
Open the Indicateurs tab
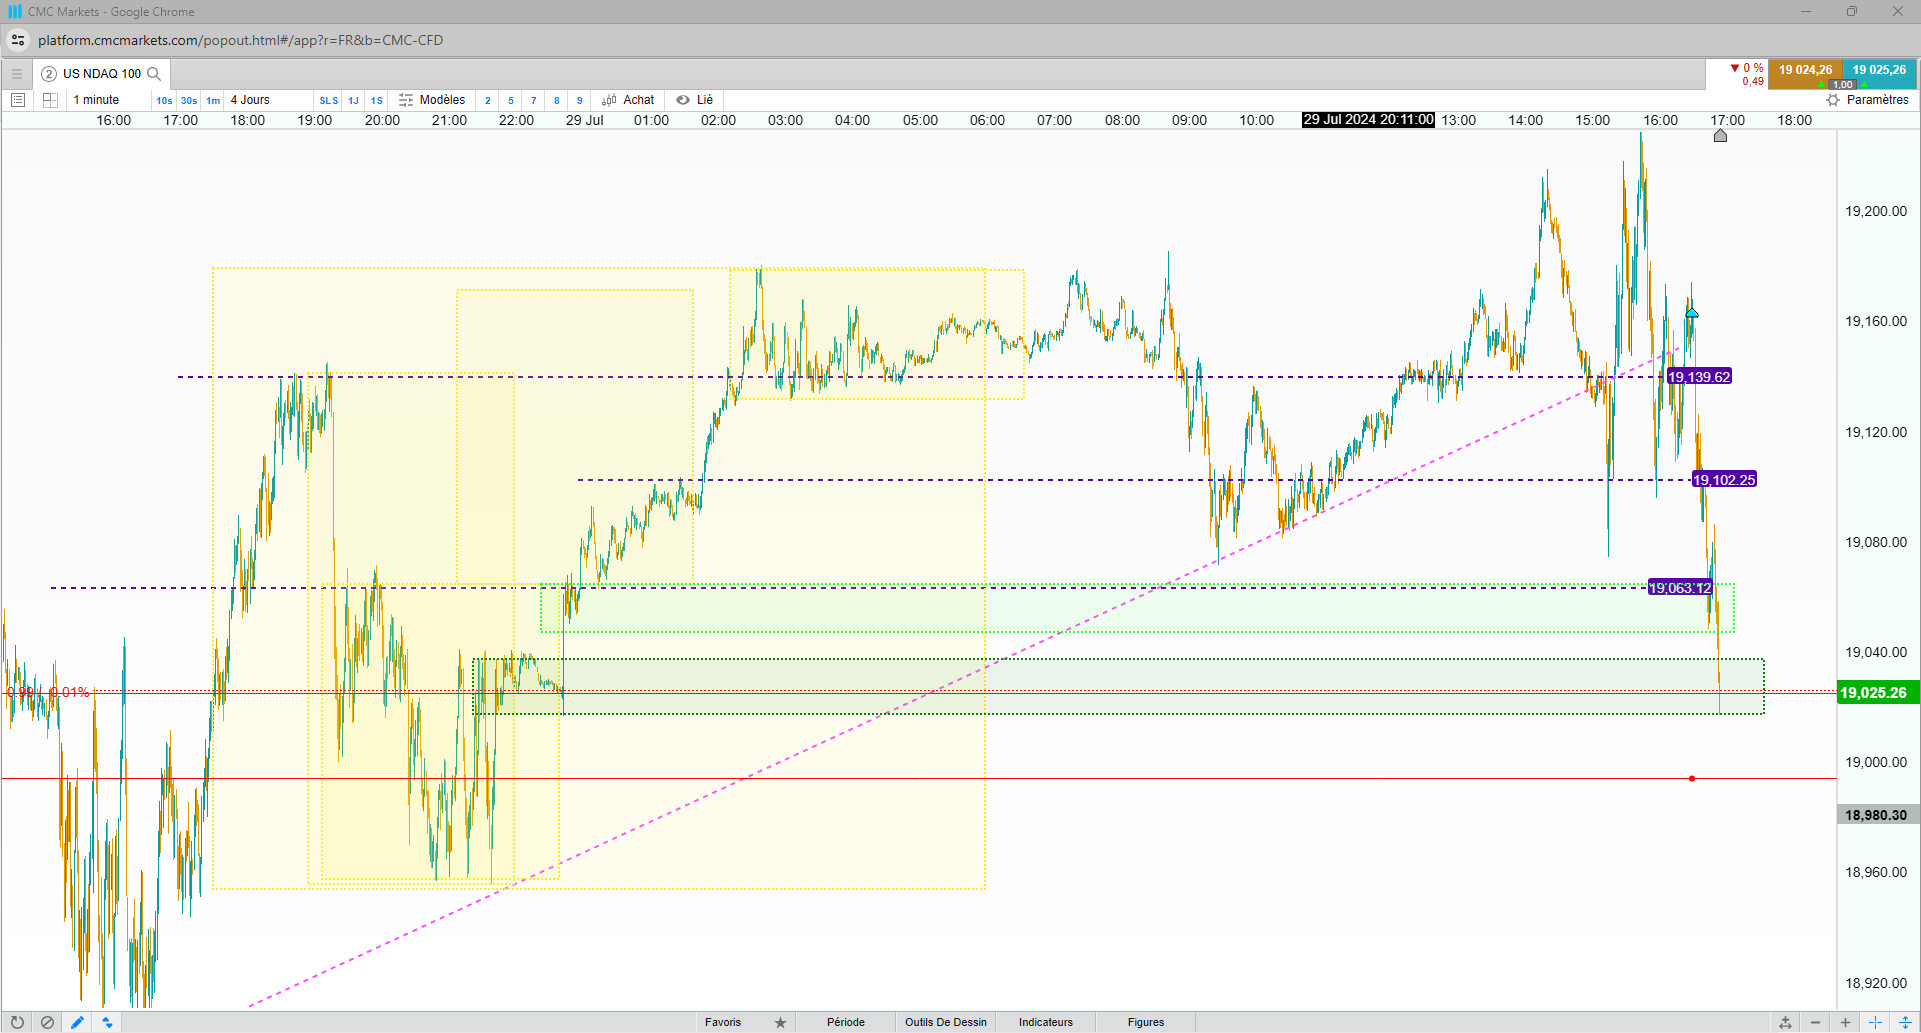[1046, 1022]
